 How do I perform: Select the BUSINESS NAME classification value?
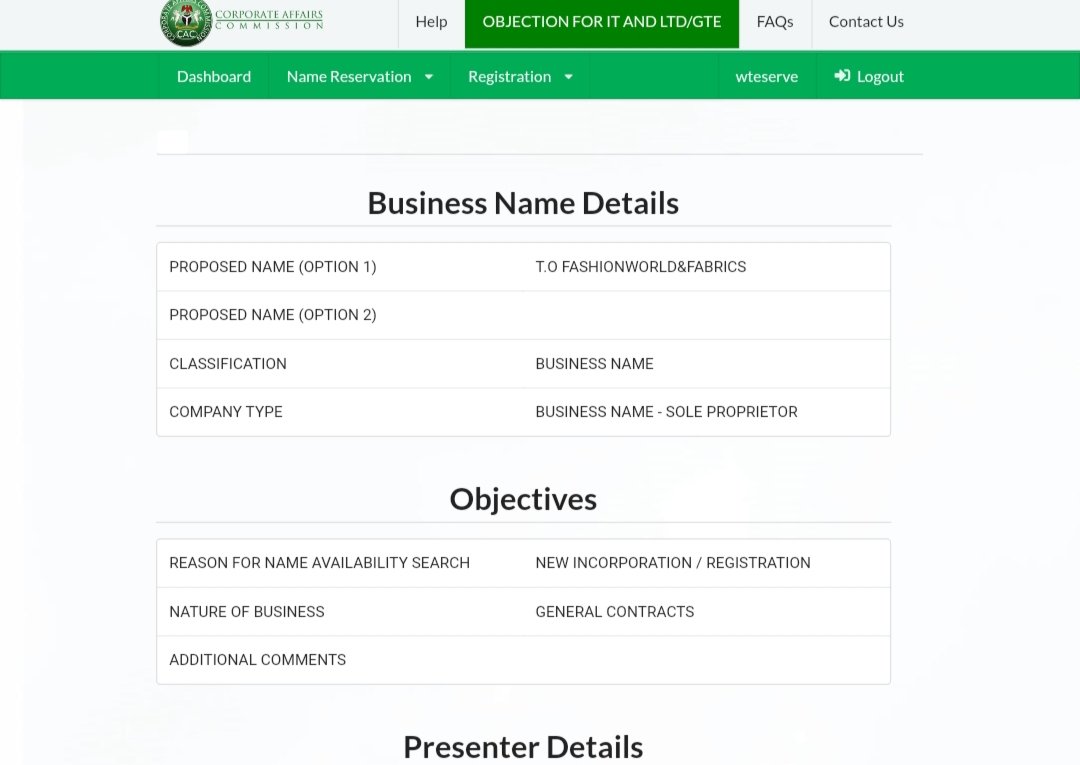pyautogui.click(x=594, y=364)
